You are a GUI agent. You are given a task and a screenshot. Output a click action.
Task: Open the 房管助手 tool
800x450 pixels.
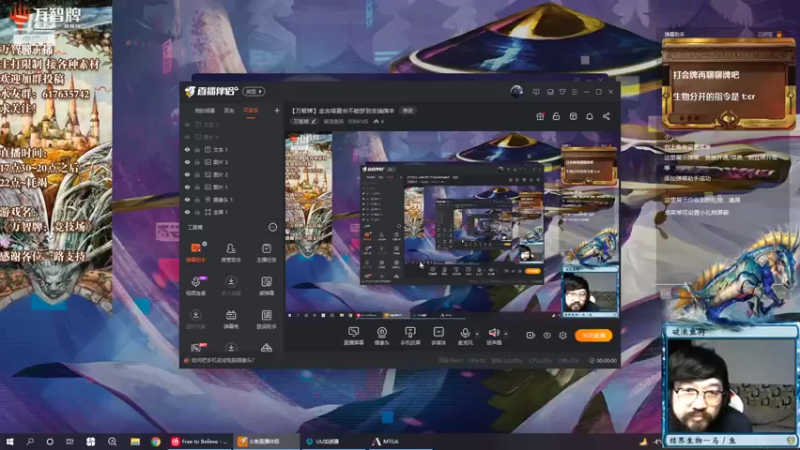231,252
